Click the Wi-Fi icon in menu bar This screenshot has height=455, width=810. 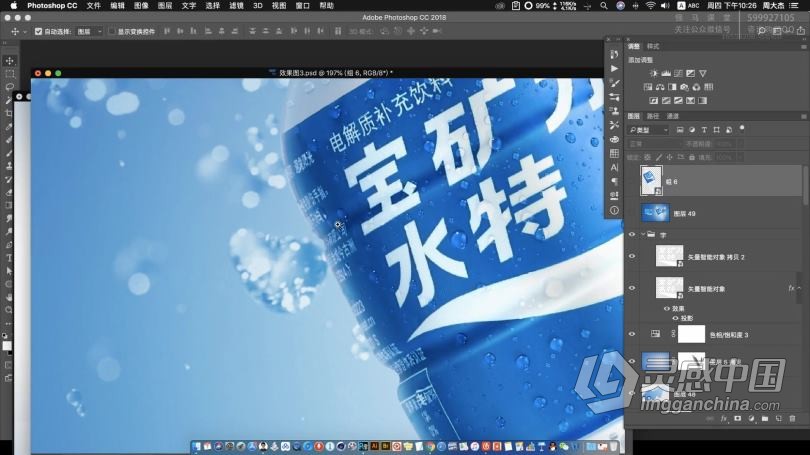coord(650,6)
